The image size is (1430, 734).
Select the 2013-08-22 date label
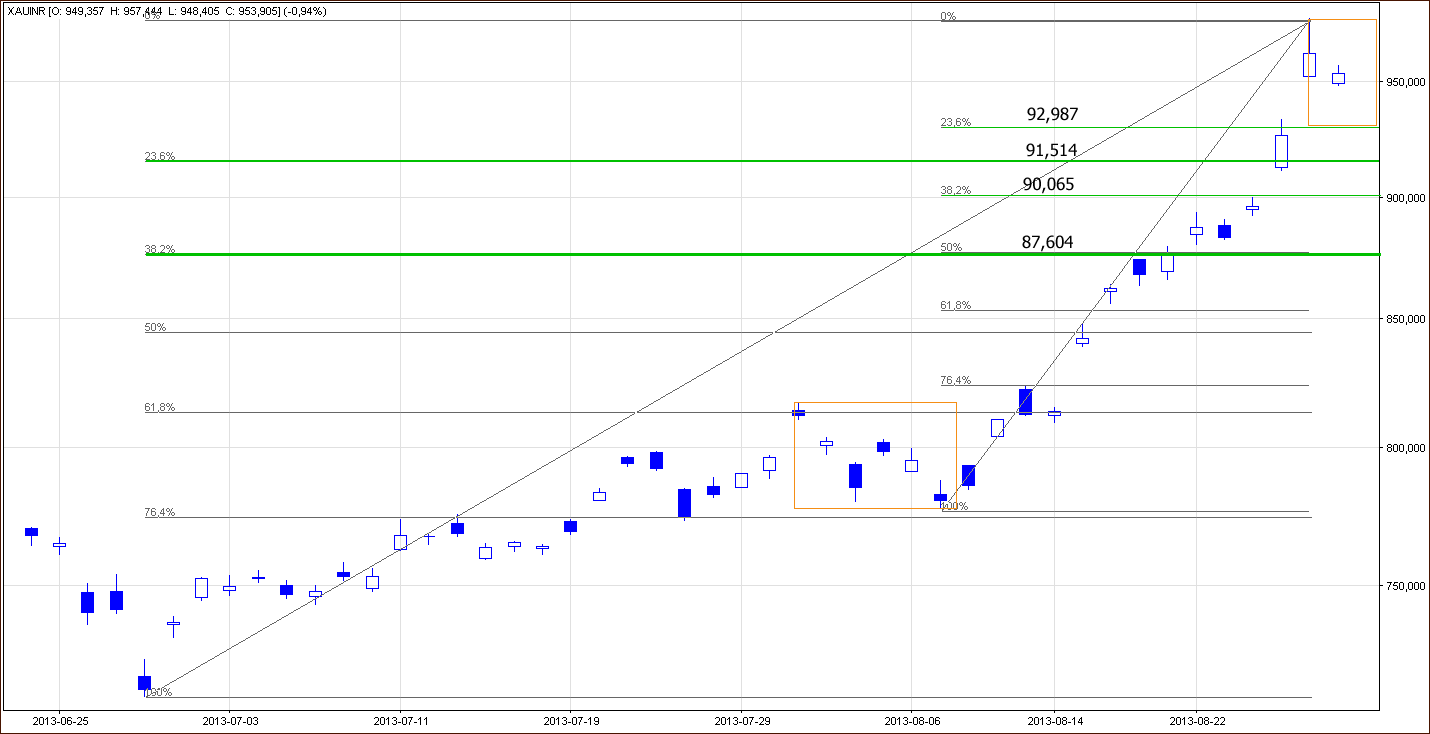point(1196,720)
